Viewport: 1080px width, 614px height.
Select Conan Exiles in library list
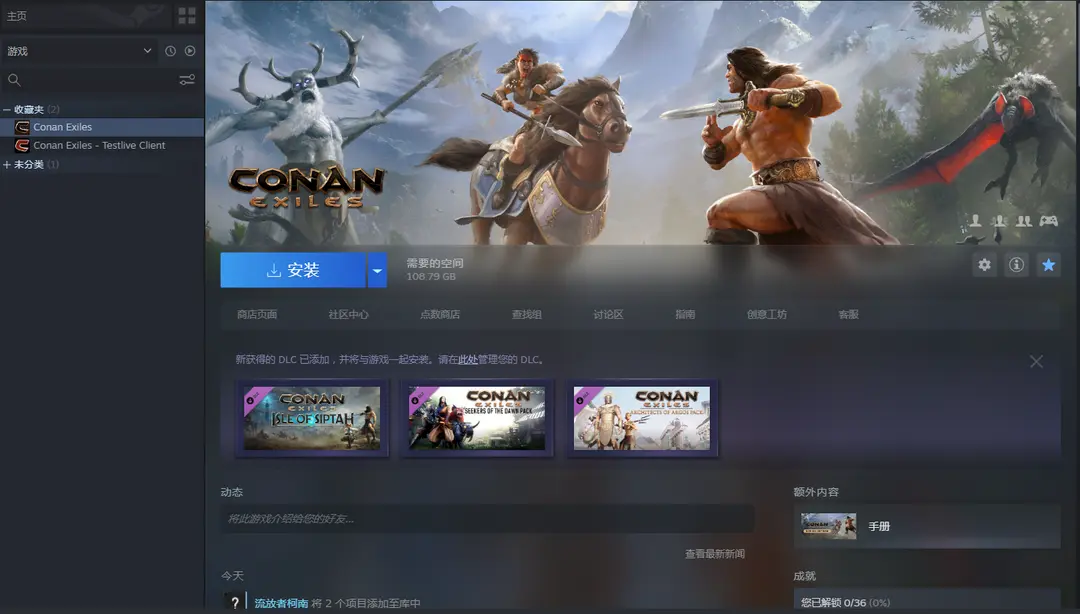click(102, 127)
